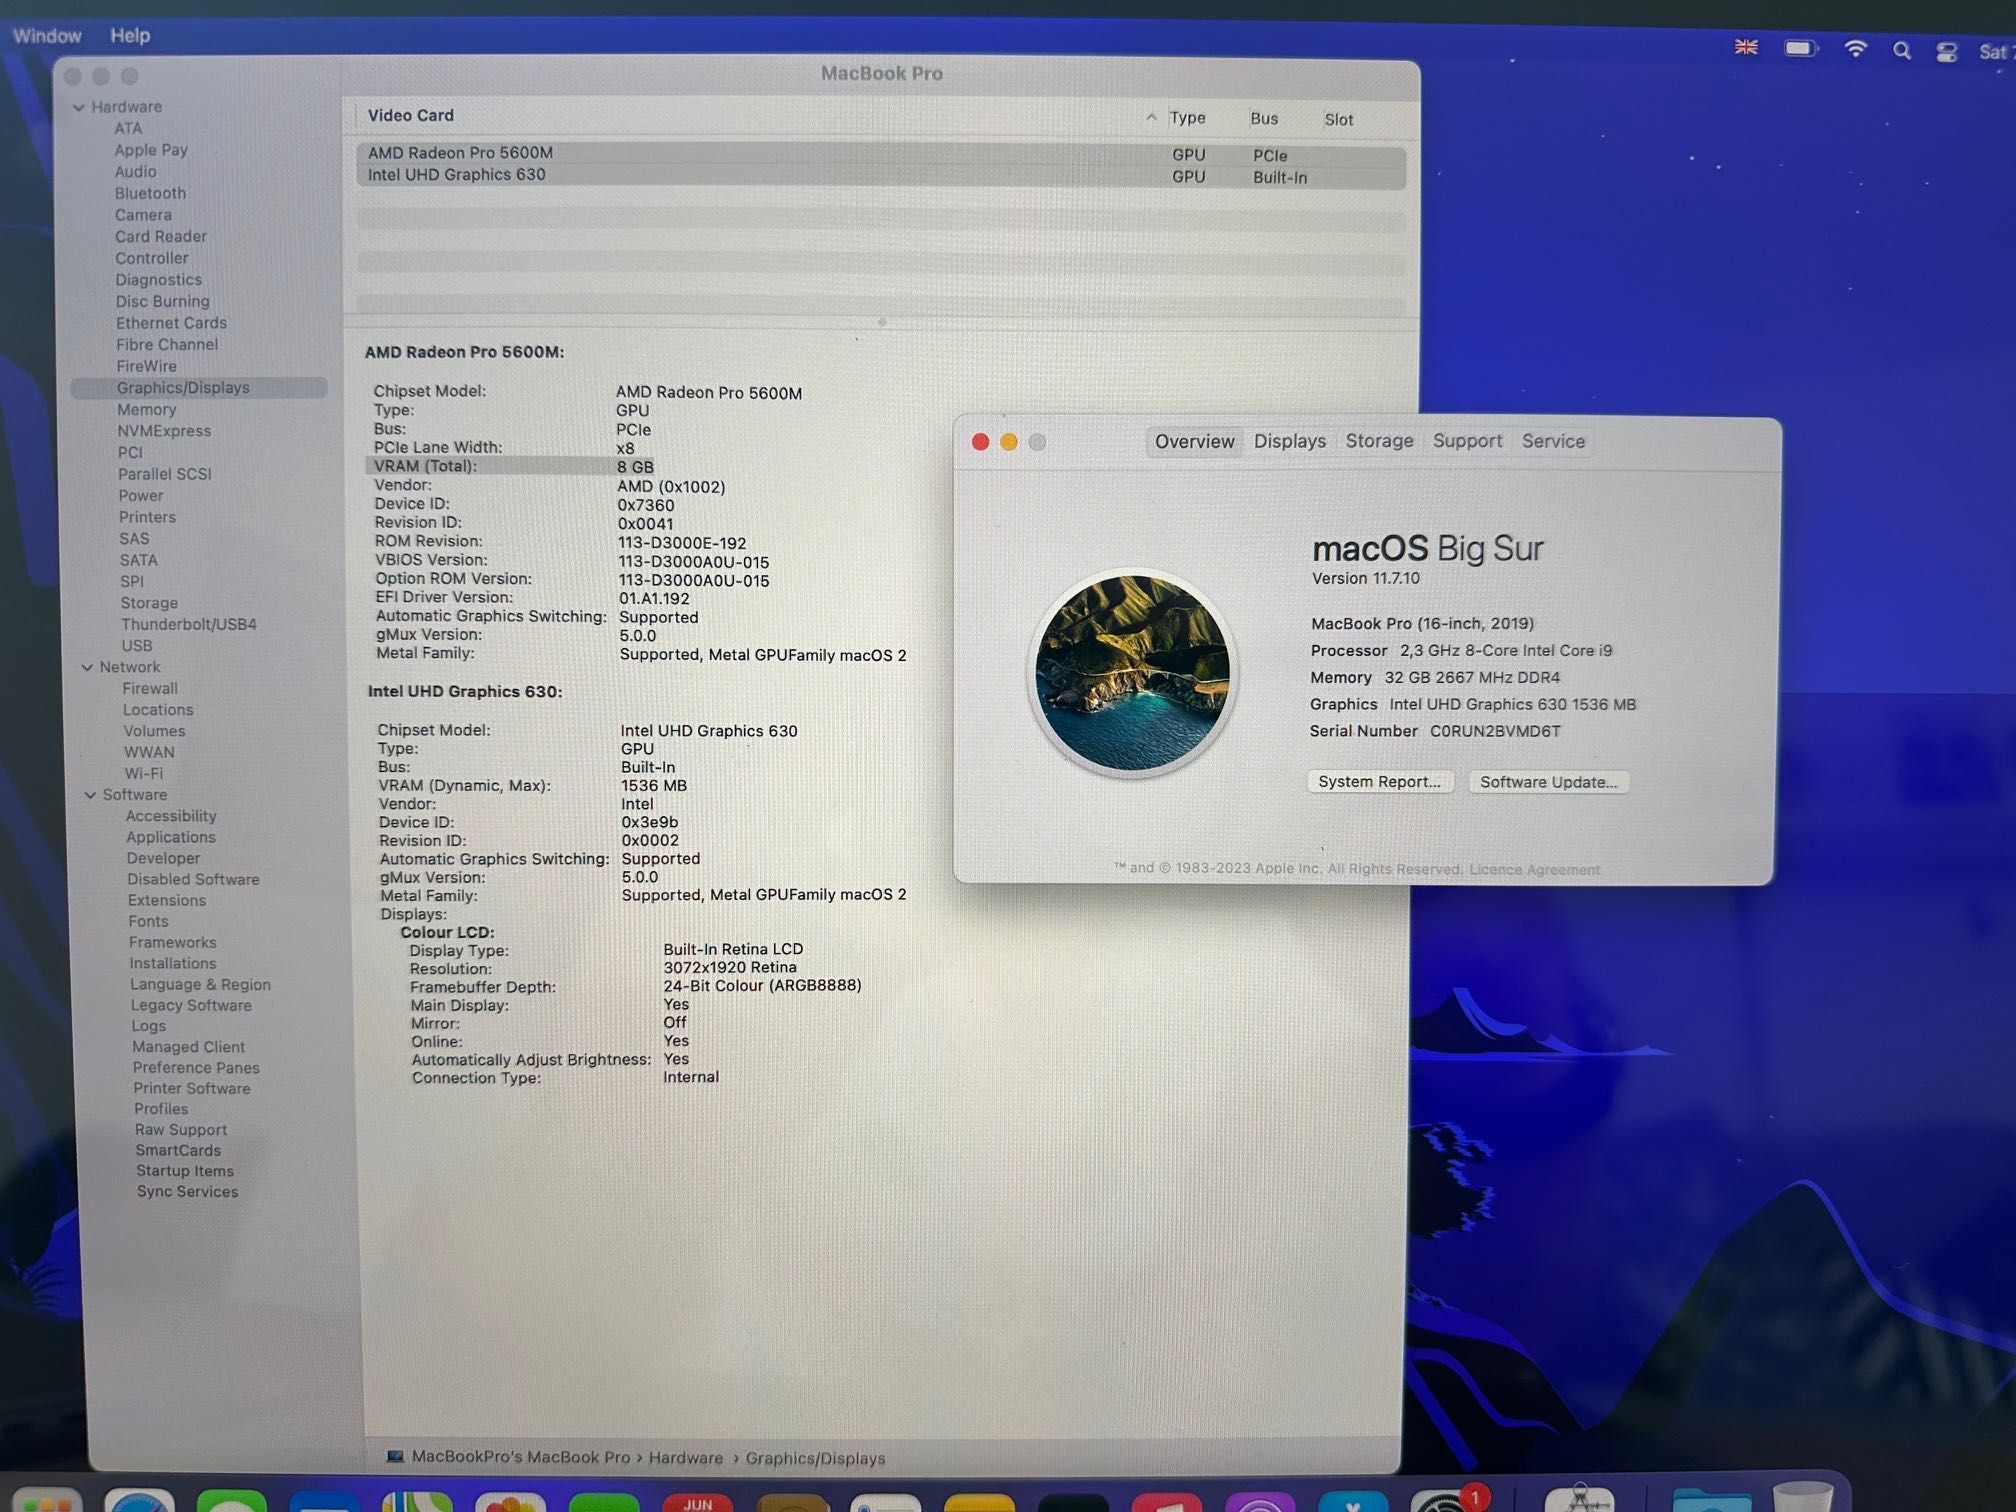
Task: Click the computer icon in the path bar
Action: point(396,1456)
